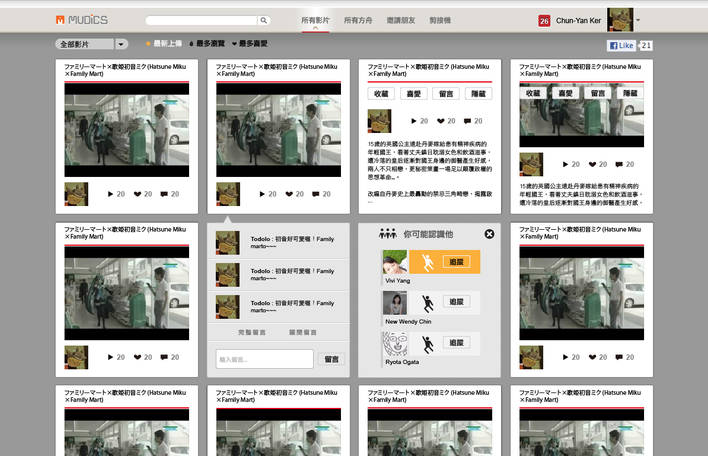Click the running figure icon beside Ryota Ogata
Screen dimensions: 708x456
click(x=428, y=344)
